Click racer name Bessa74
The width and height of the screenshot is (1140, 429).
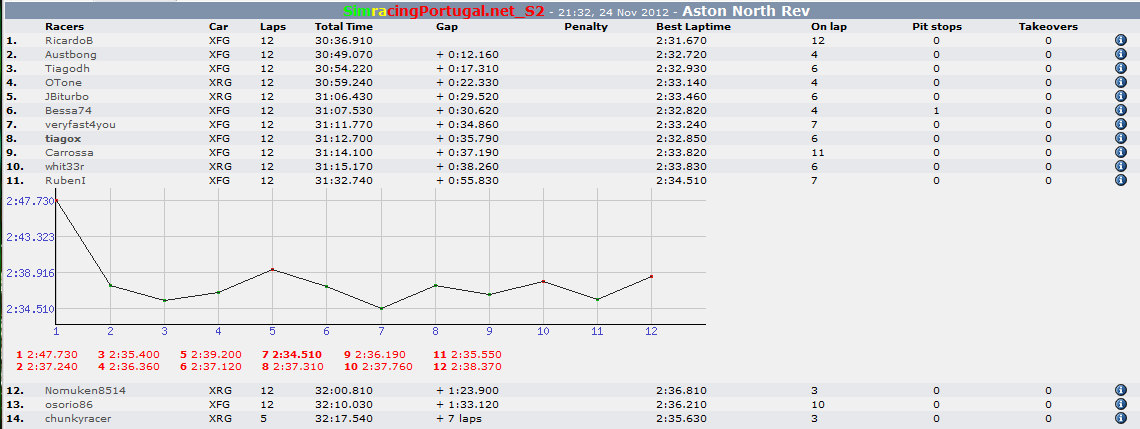coord(68,111)
